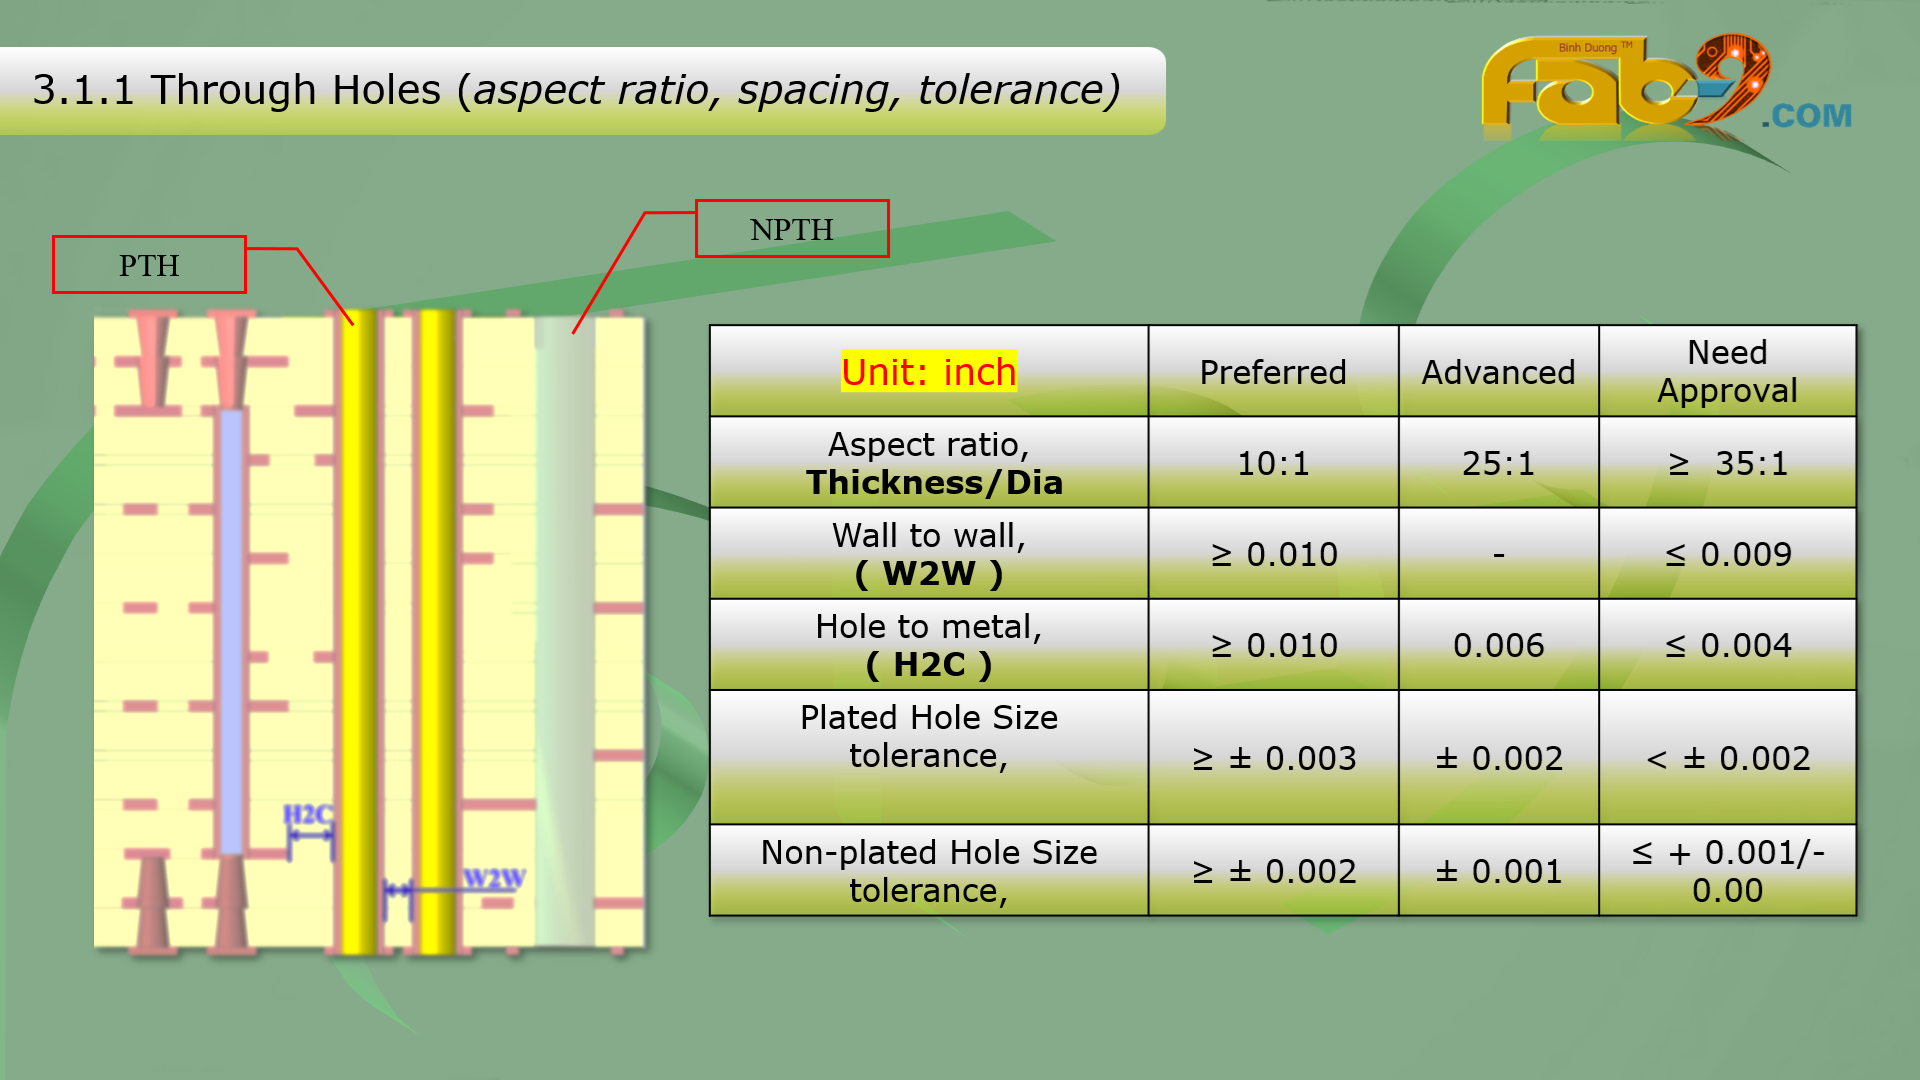The height and width of the screenshot is (1080, 1920).
Task: Click the NPTH label box
Action: point(792,229)
